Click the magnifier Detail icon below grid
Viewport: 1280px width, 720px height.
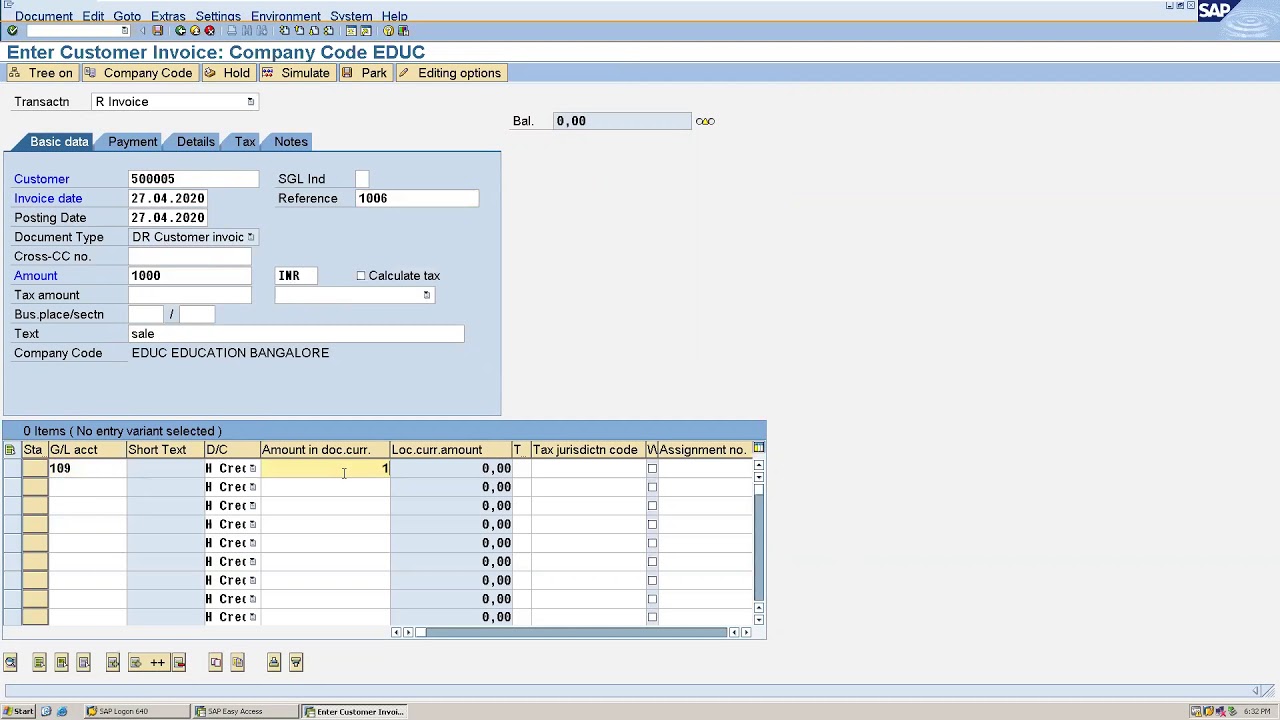[x=10, y=662]
